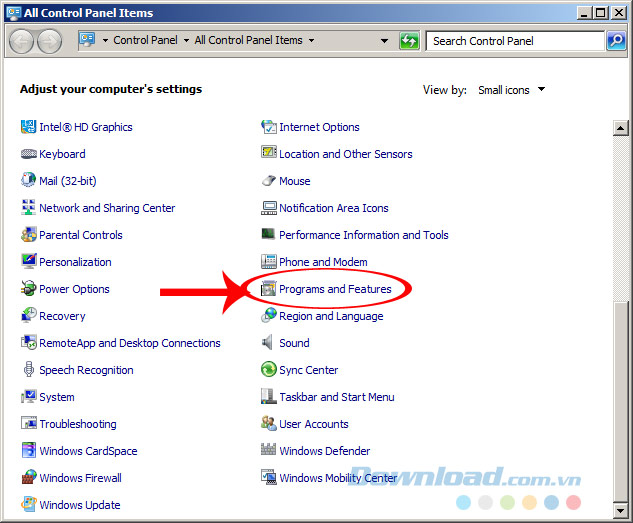The image size is (633, 523).
Task: Open the Troubleshooting link
Action: (x=78, y=424)
